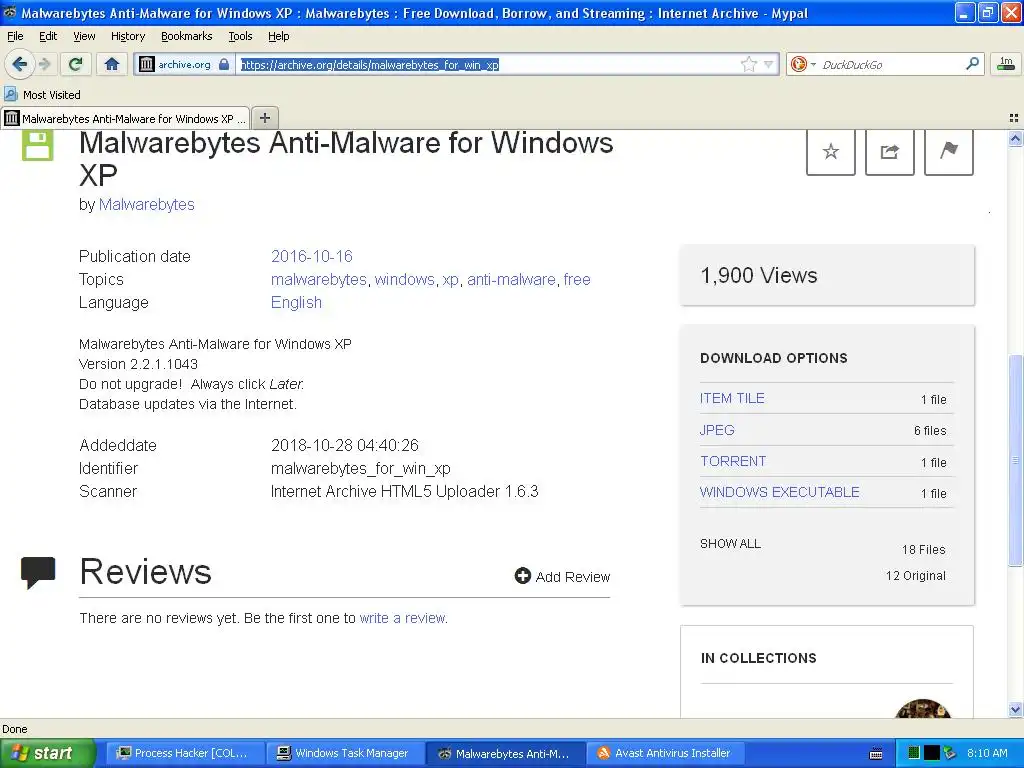This screenshot has height=768, width=1024.
Task: Click the forward navigation arrow
Action: (x=44, y=64)
